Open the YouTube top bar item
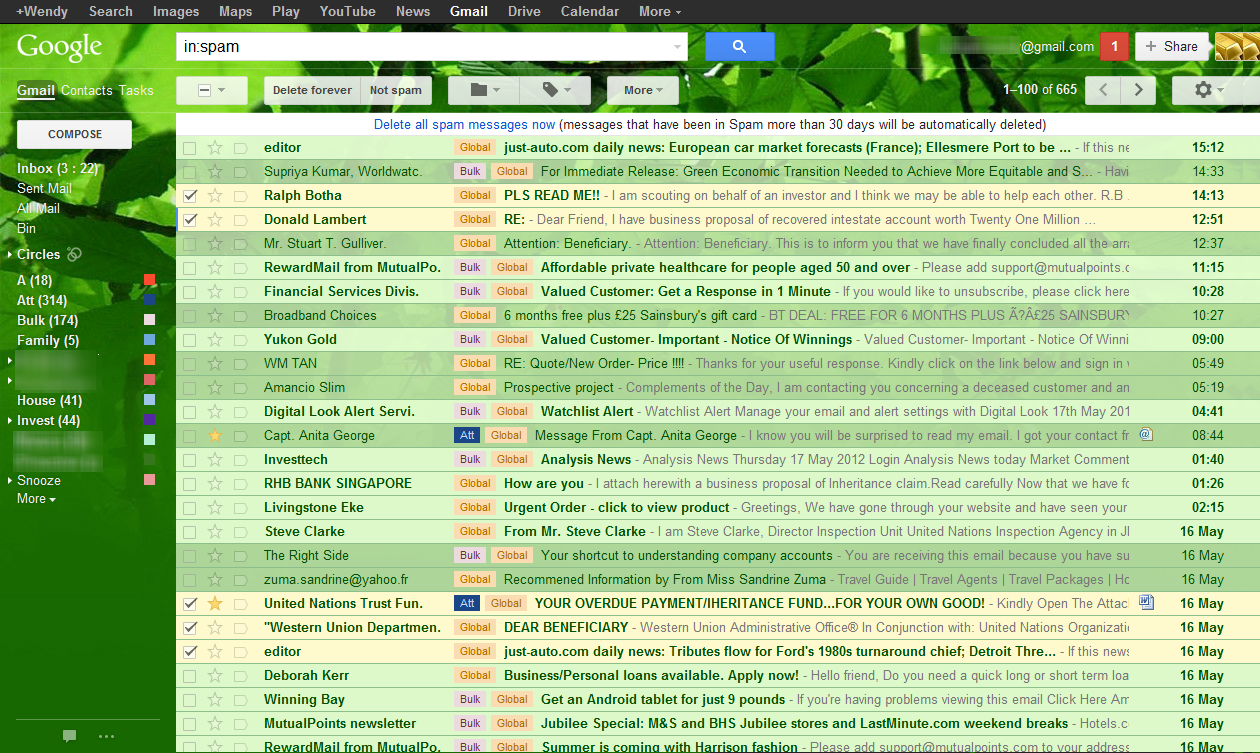Screen dimensions: 1260x753 point(348,11)
